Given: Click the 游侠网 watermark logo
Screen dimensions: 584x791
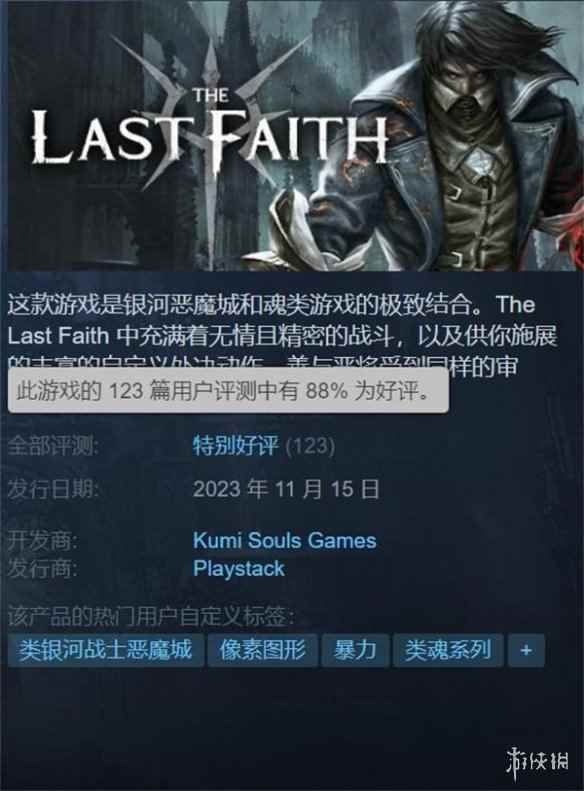Looking at the screenshot, I should [538, 761].
